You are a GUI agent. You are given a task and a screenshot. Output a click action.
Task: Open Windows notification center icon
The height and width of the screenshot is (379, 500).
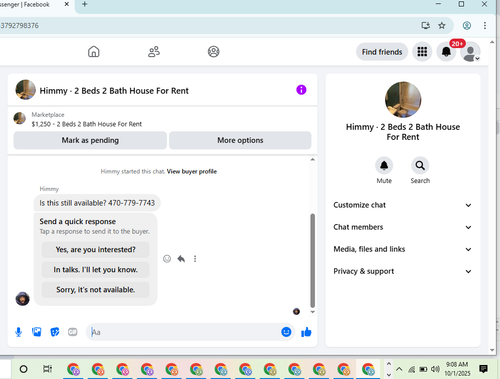pos(483,369)
